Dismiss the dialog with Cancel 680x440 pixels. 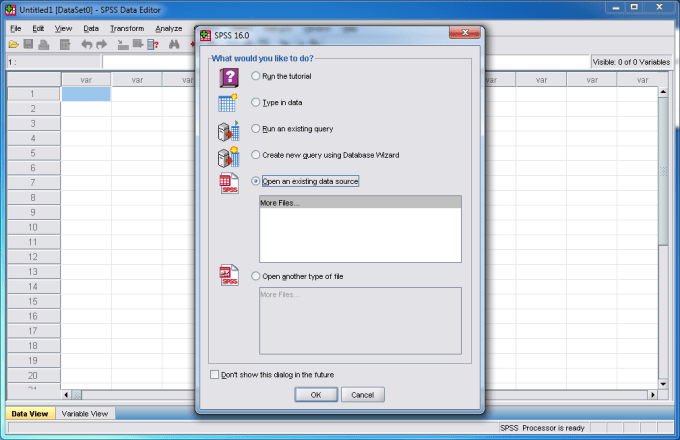[x=363, y=394]
